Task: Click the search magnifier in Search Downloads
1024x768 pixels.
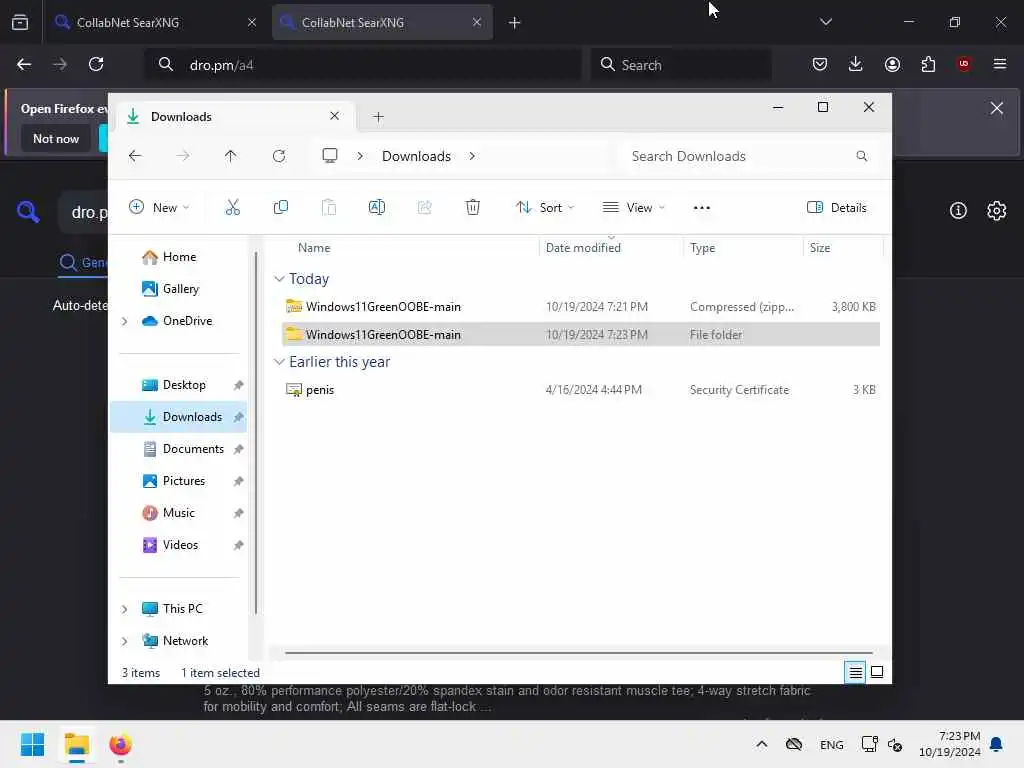Action: tap(861, 156)
